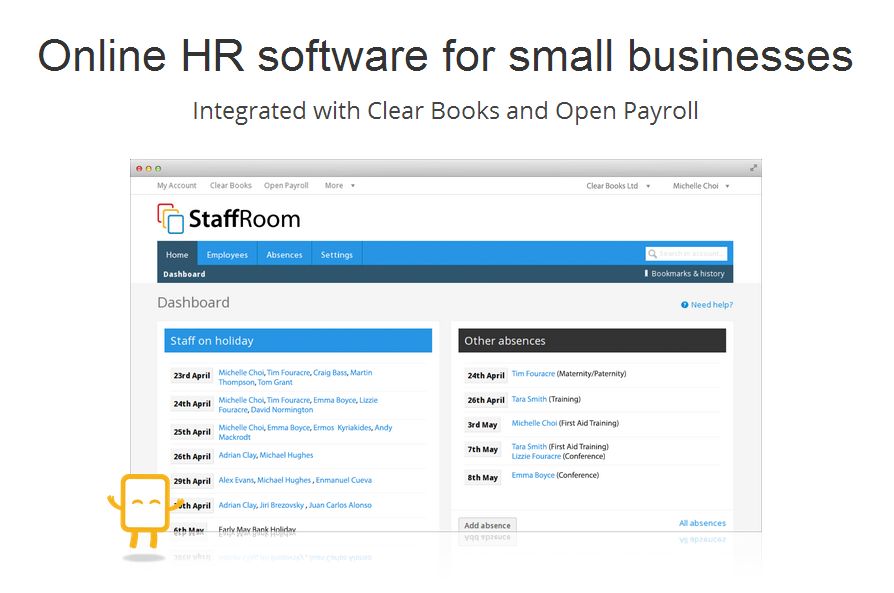
Task: Select Andy Mackrodt in the 25th April row
Action: [x=305, y=432]
